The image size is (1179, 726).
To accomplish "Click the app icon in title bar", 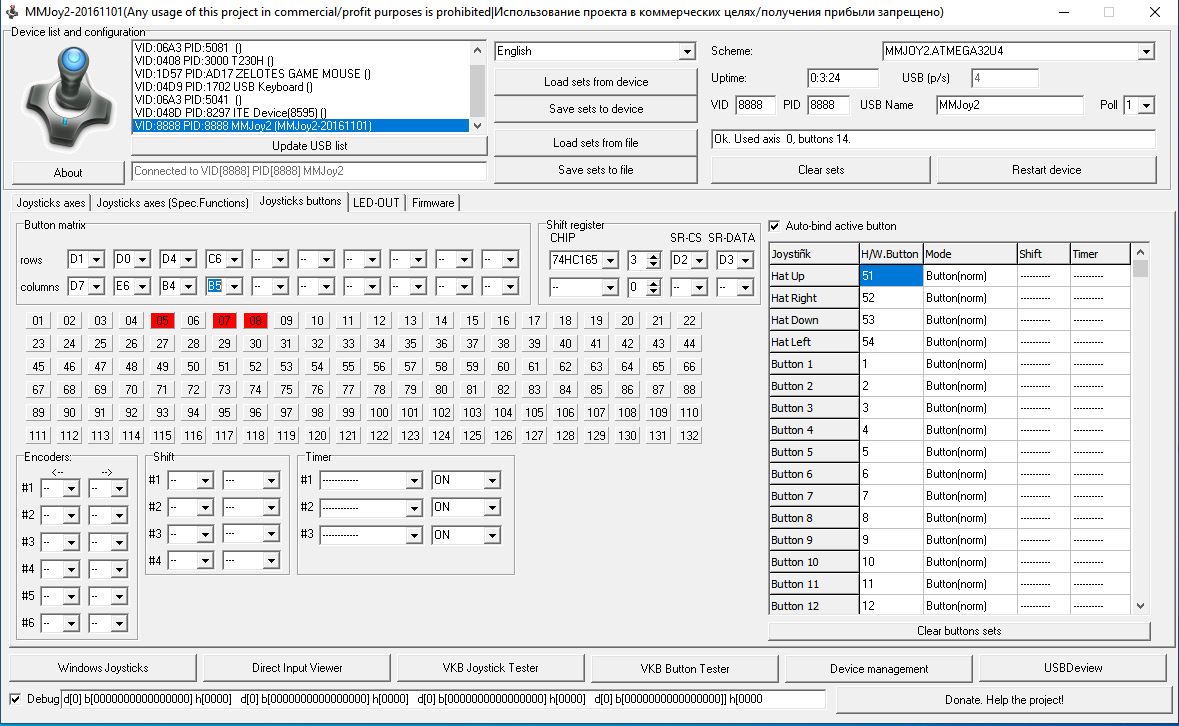I will tap(11, 12).
